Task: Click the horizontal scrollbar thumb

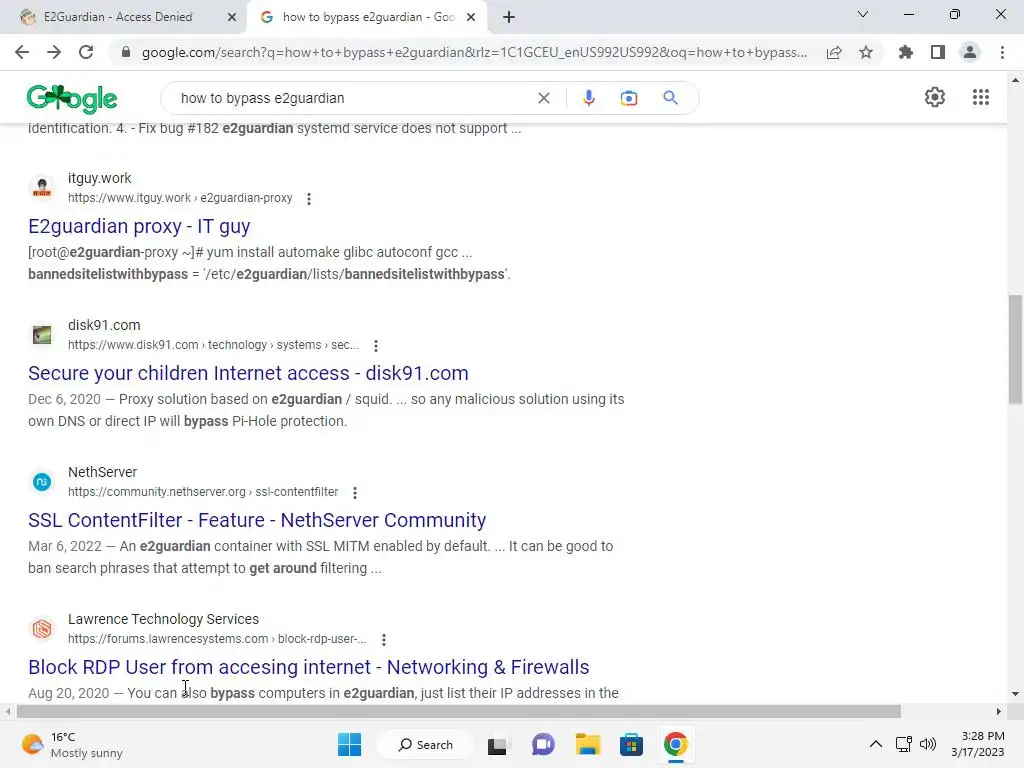Action: tap(458, 711)
